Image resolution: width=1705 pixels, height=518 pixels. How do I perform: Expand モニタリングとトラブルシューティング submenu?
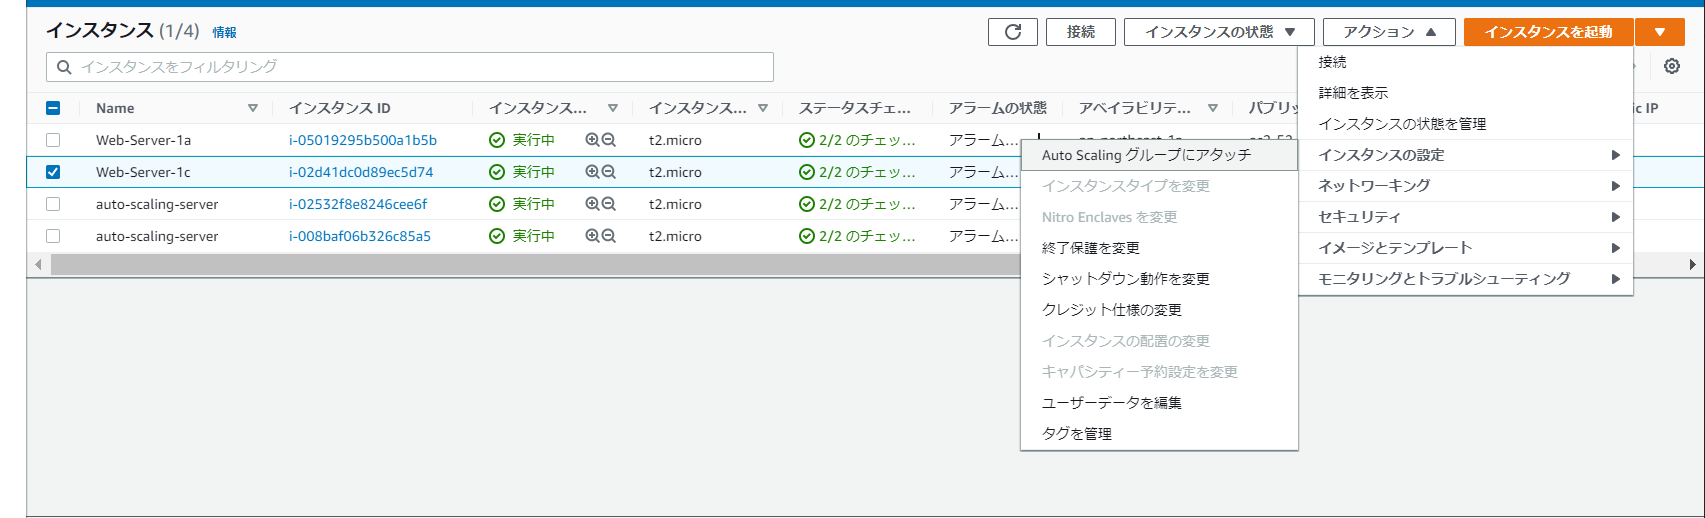click(x=1466, y=279)
